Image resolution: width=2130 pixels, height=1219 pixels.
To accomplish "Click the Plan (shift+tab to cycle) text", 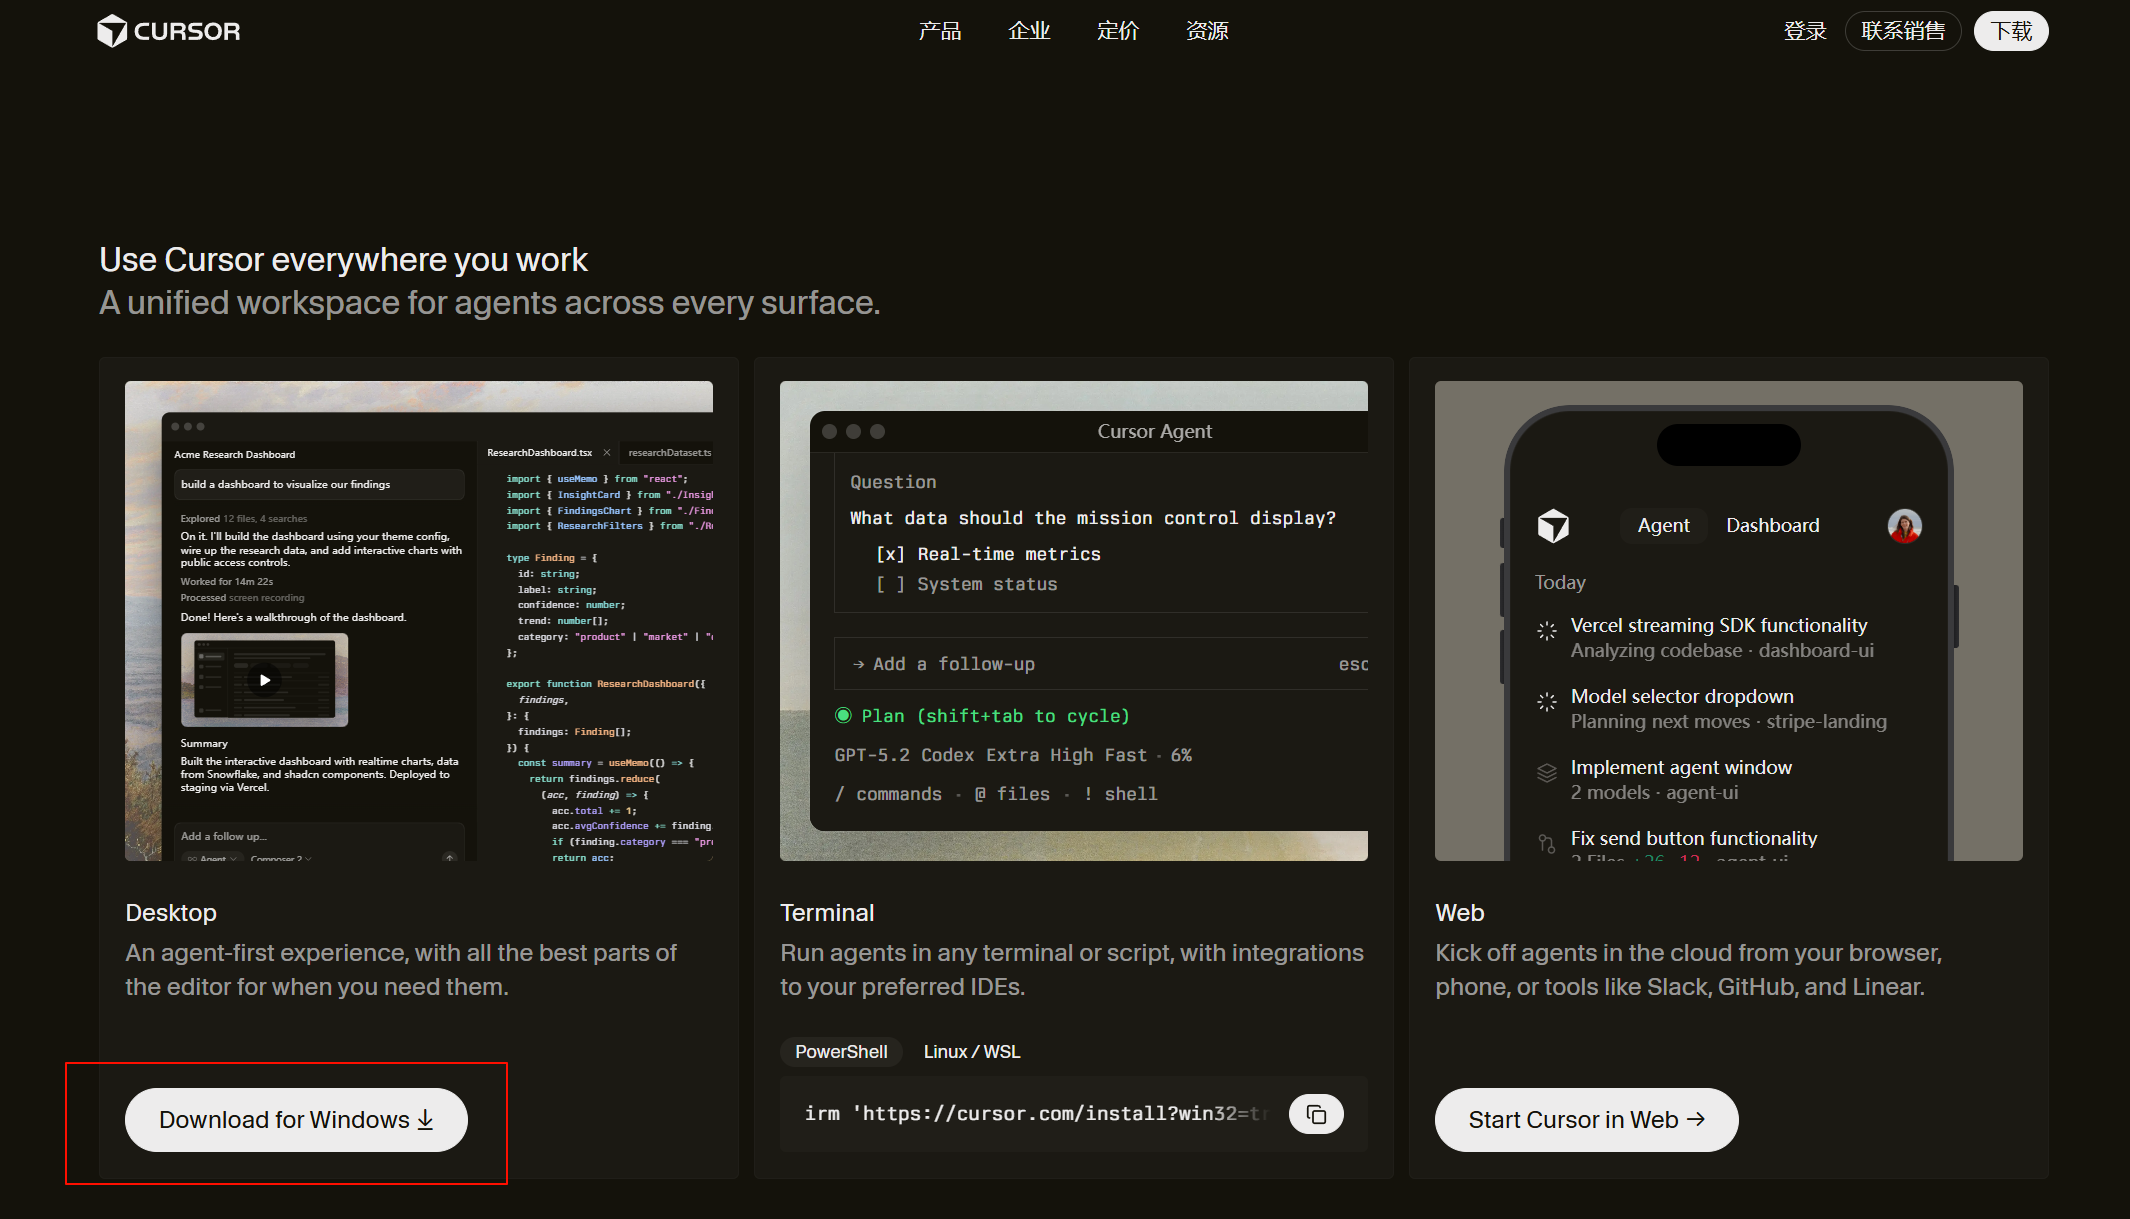I will click(x=996, y=717).
